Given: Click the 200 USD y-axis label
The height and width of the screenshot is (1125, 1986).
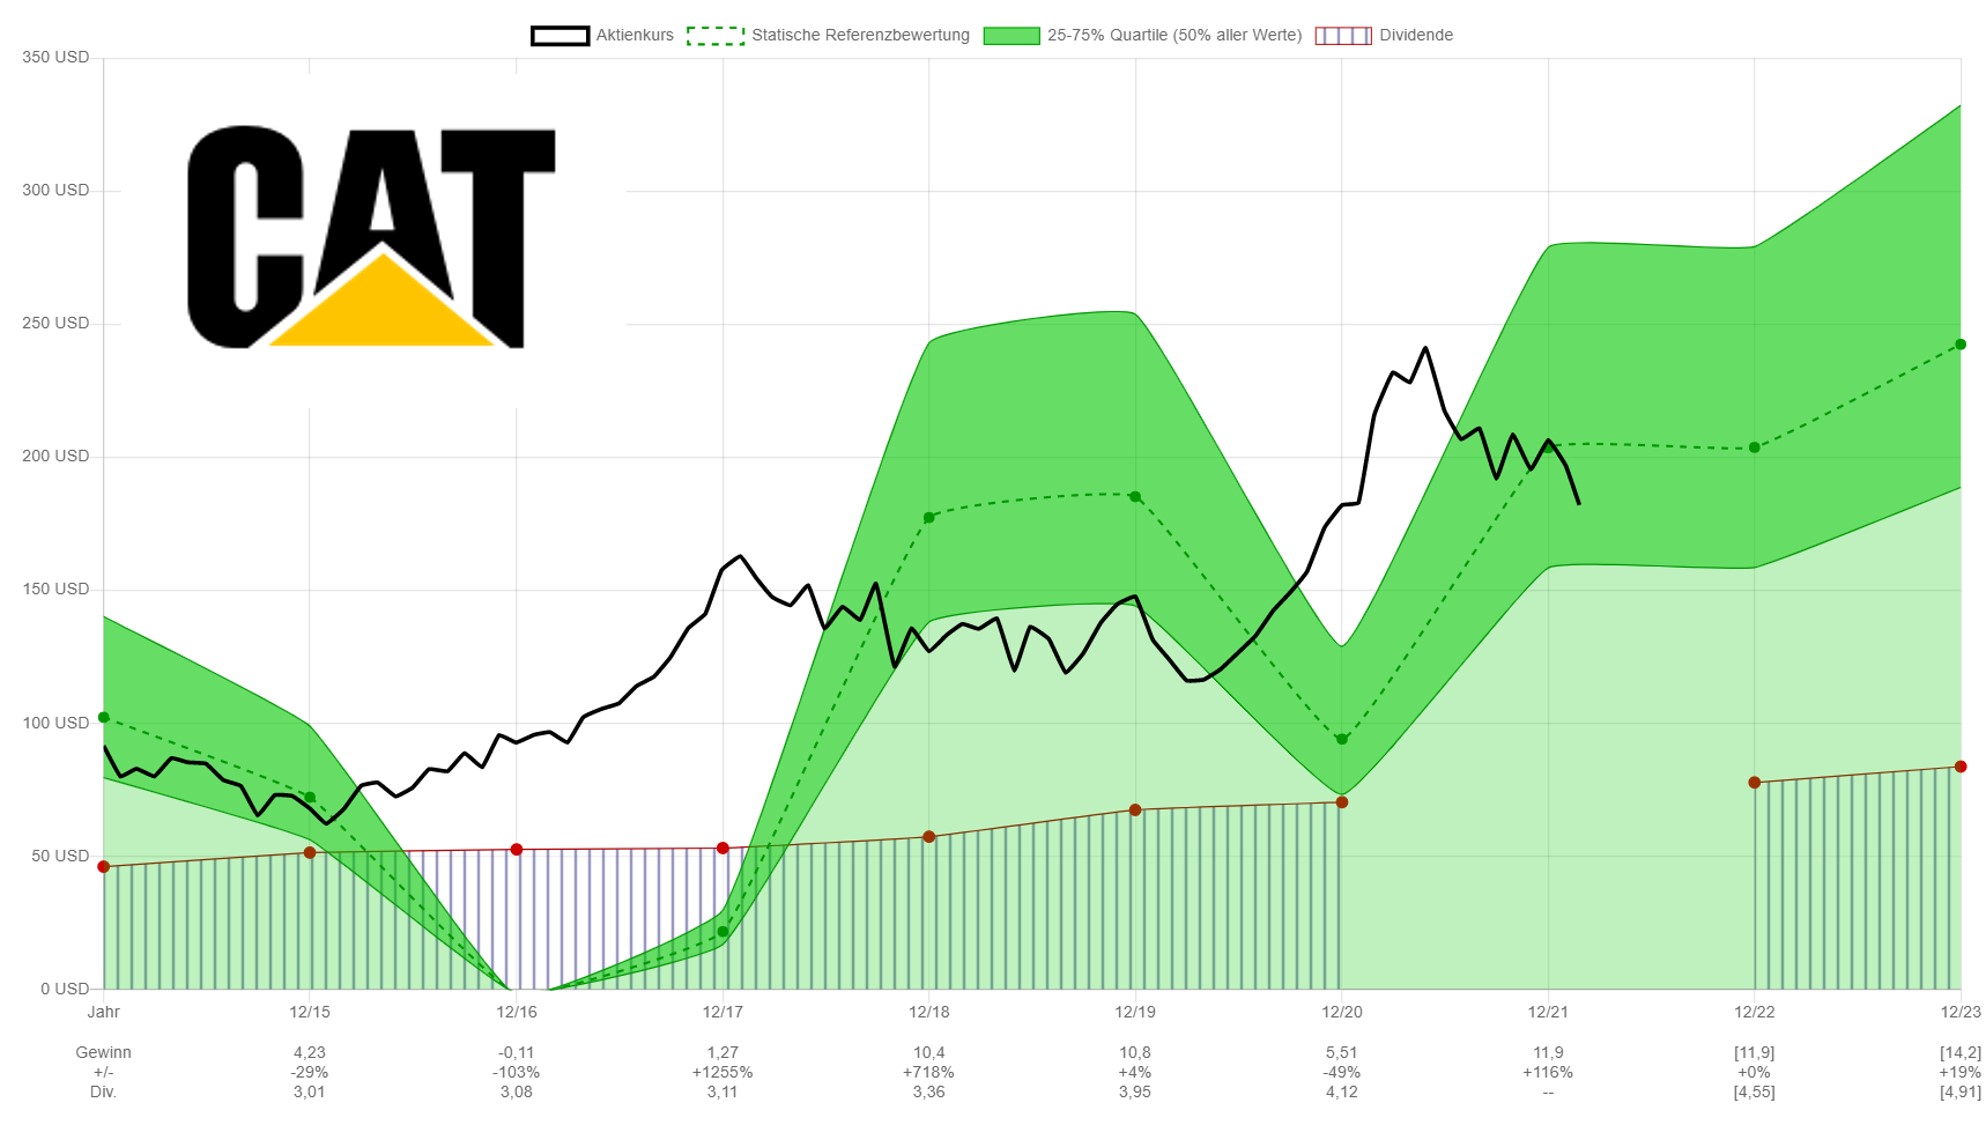Looking at the screenshot, I should click(x=56, y=456).
